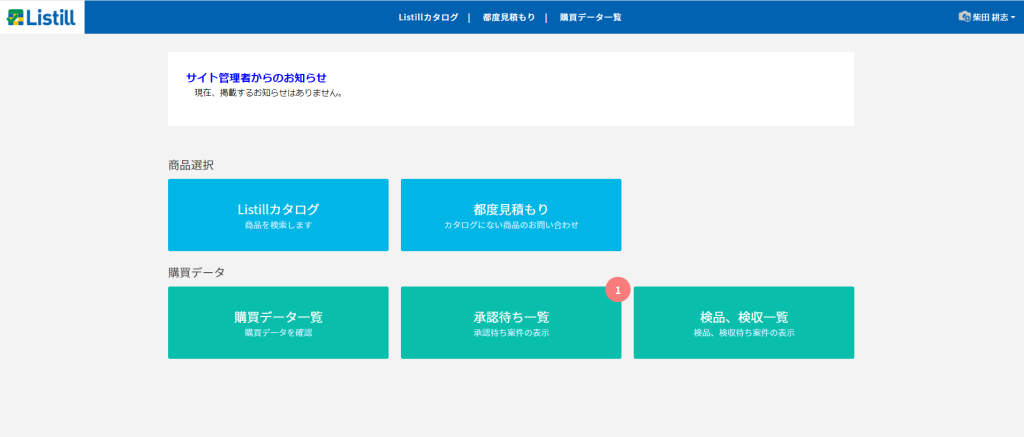Click the 購買データ section label
1024x437 pixels.
[196, 272]
